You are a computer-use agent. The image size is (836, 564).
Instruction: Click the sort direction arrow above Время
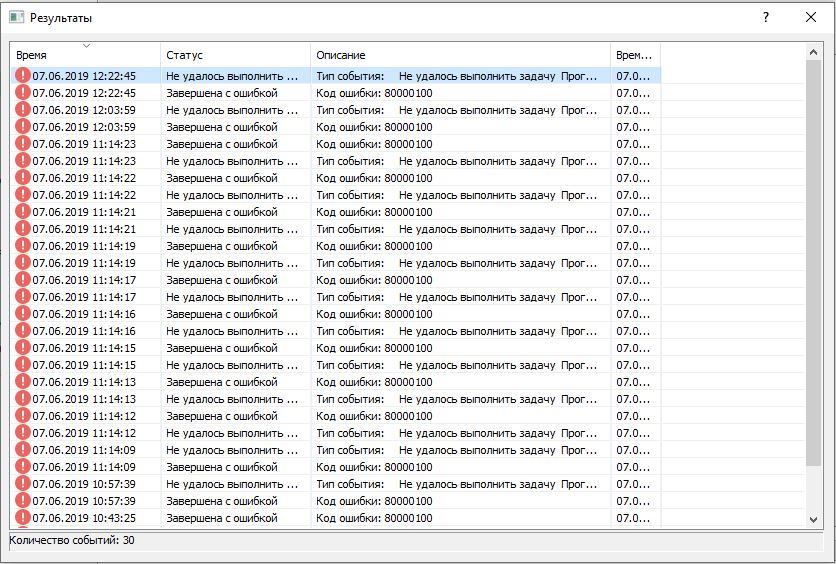(x=86, y=46)
